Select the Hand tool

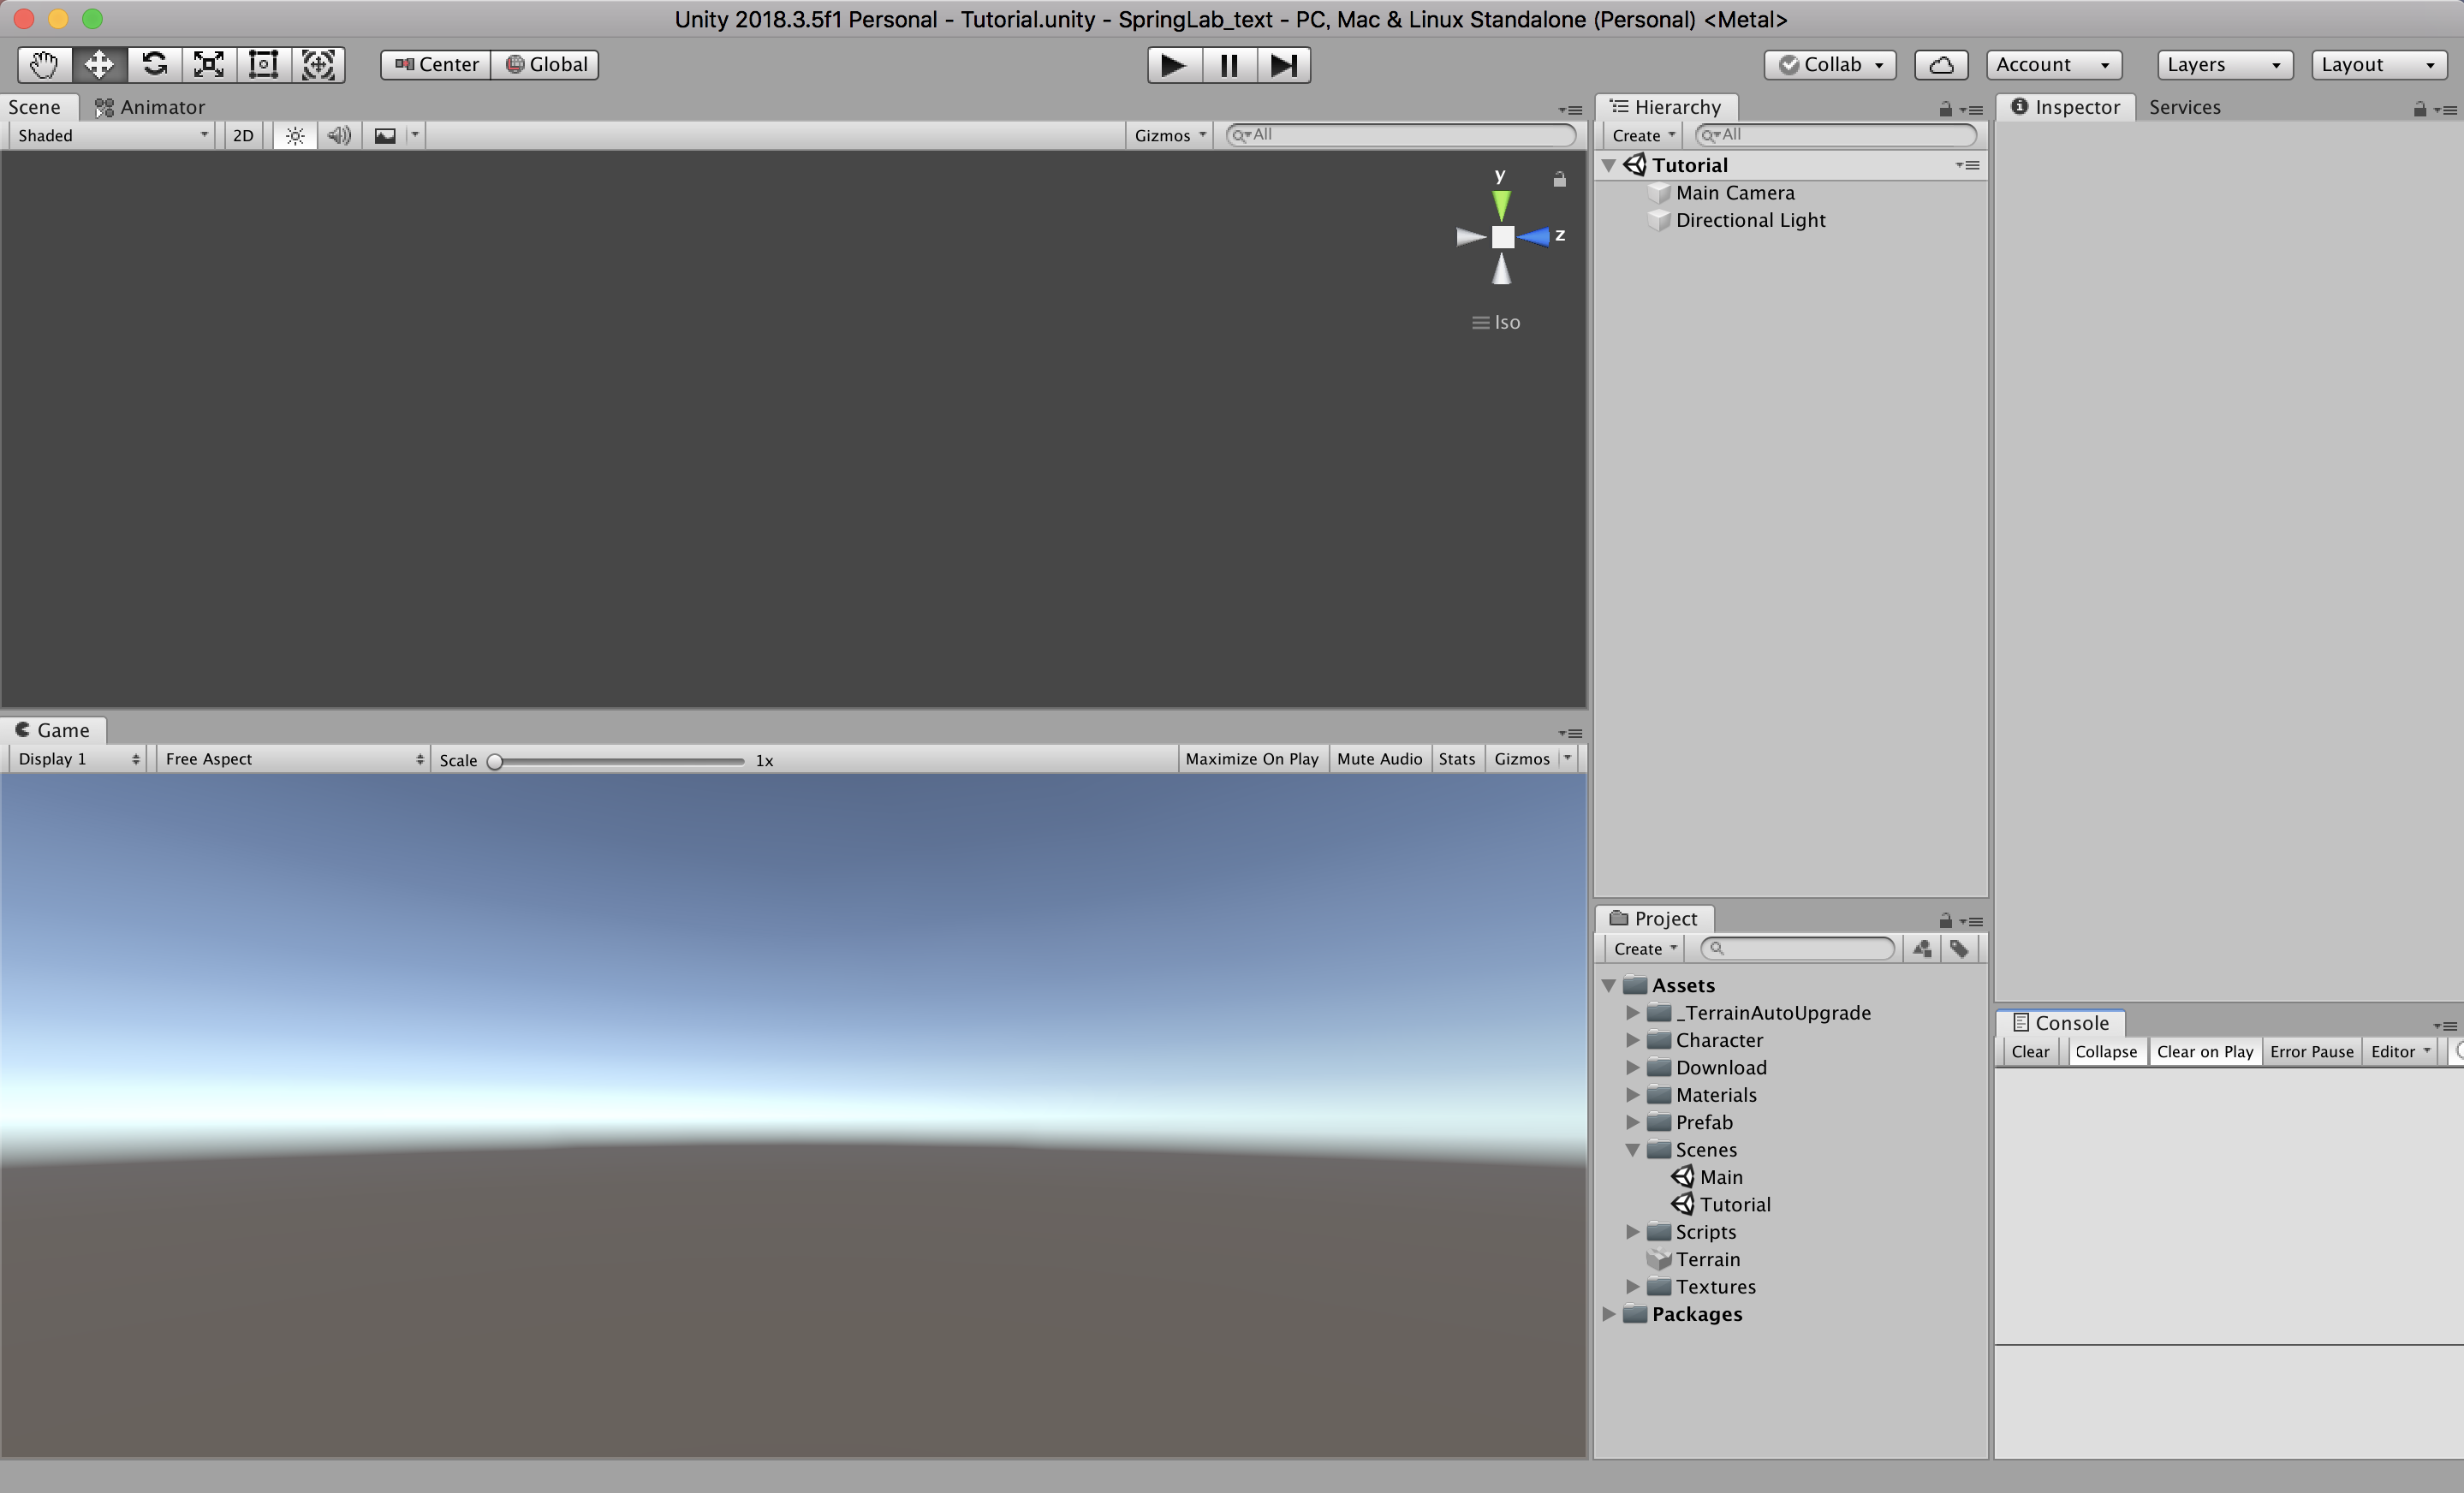click(44, 65)
